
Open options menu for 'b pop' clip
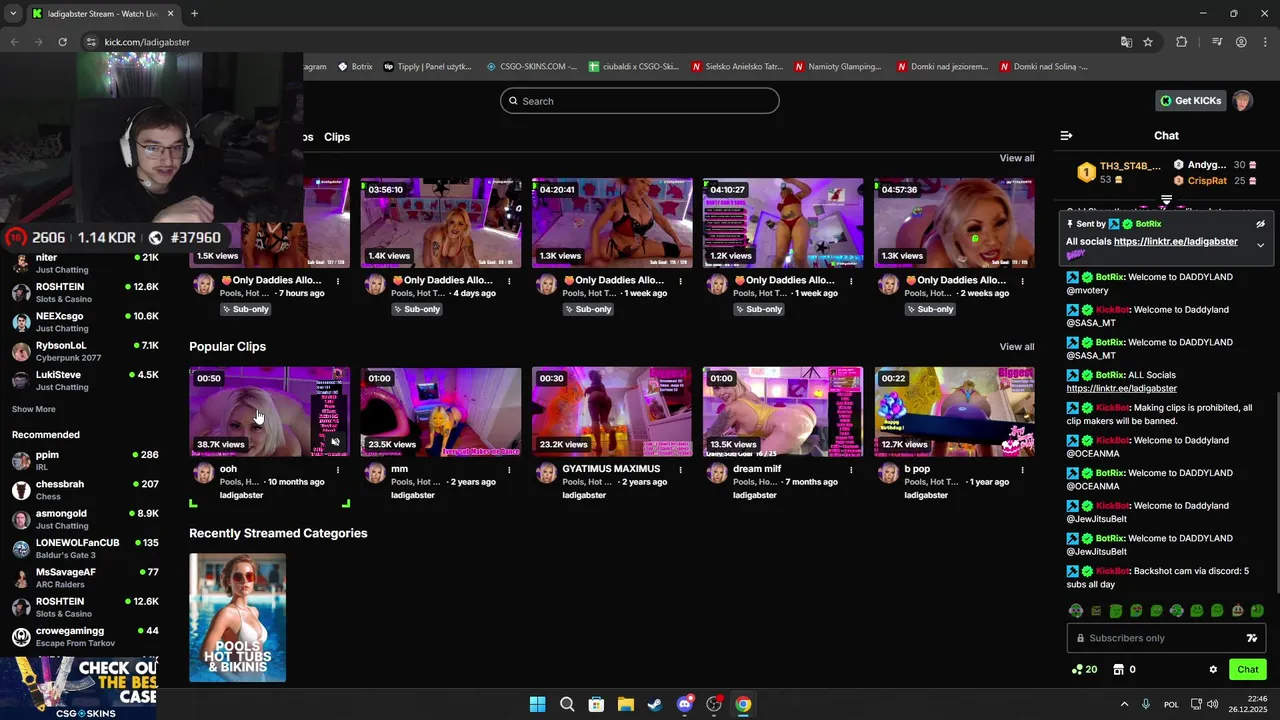[1022, 469]
